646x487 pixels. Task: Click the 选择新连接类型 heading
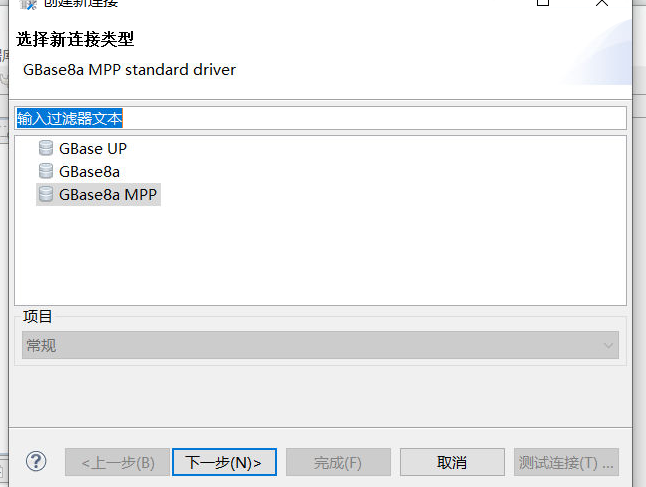pyautogui.click(x=75, y=39)
